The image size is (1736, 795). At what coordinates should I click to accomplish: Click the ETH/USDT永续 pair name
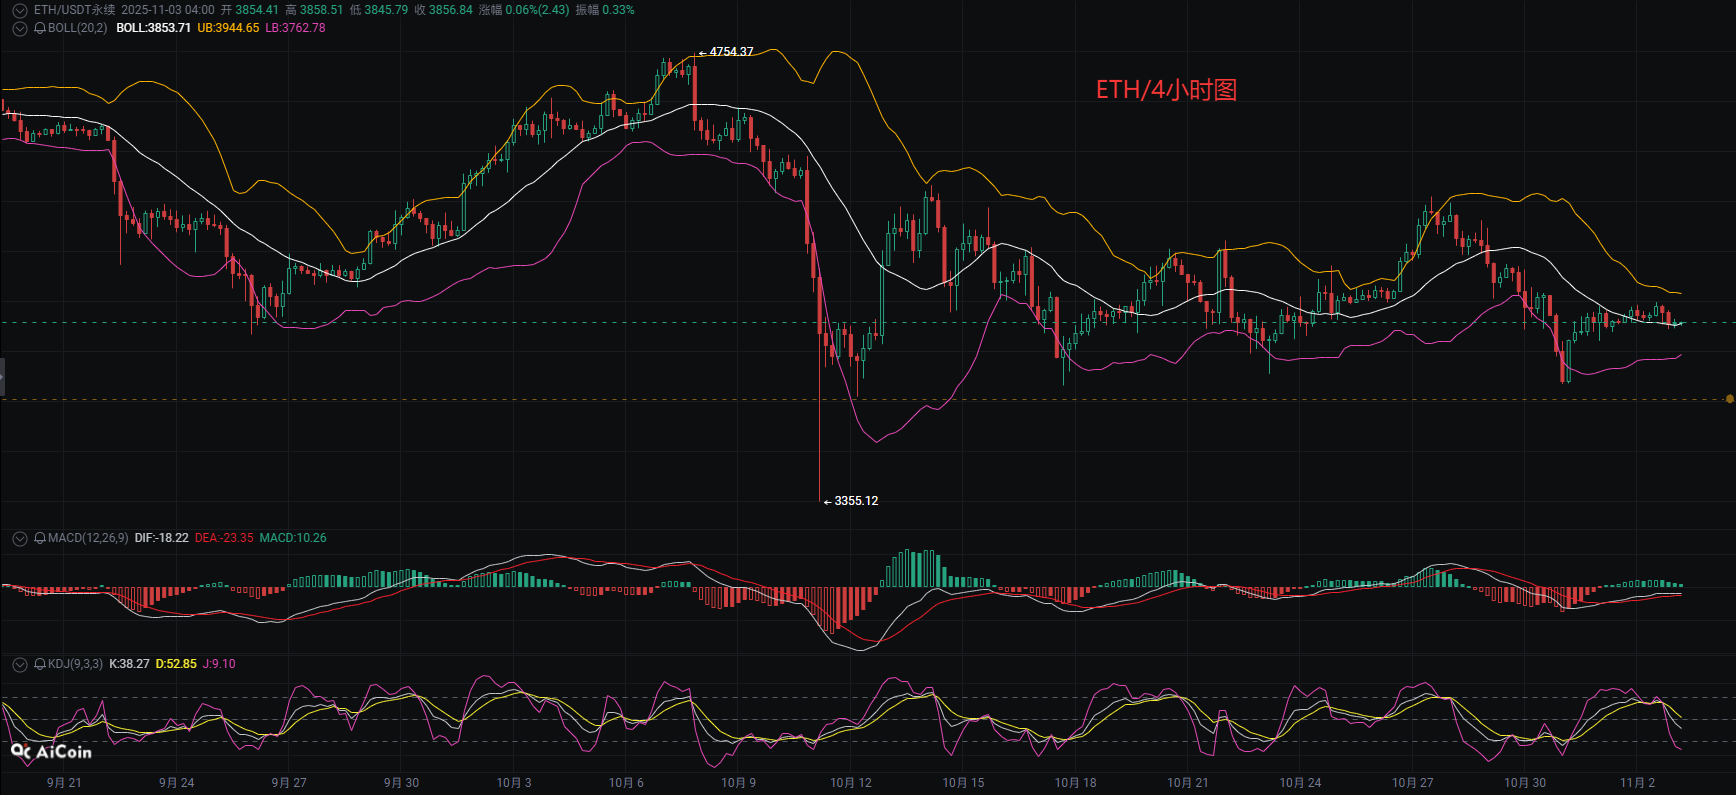tap(75, 10)
